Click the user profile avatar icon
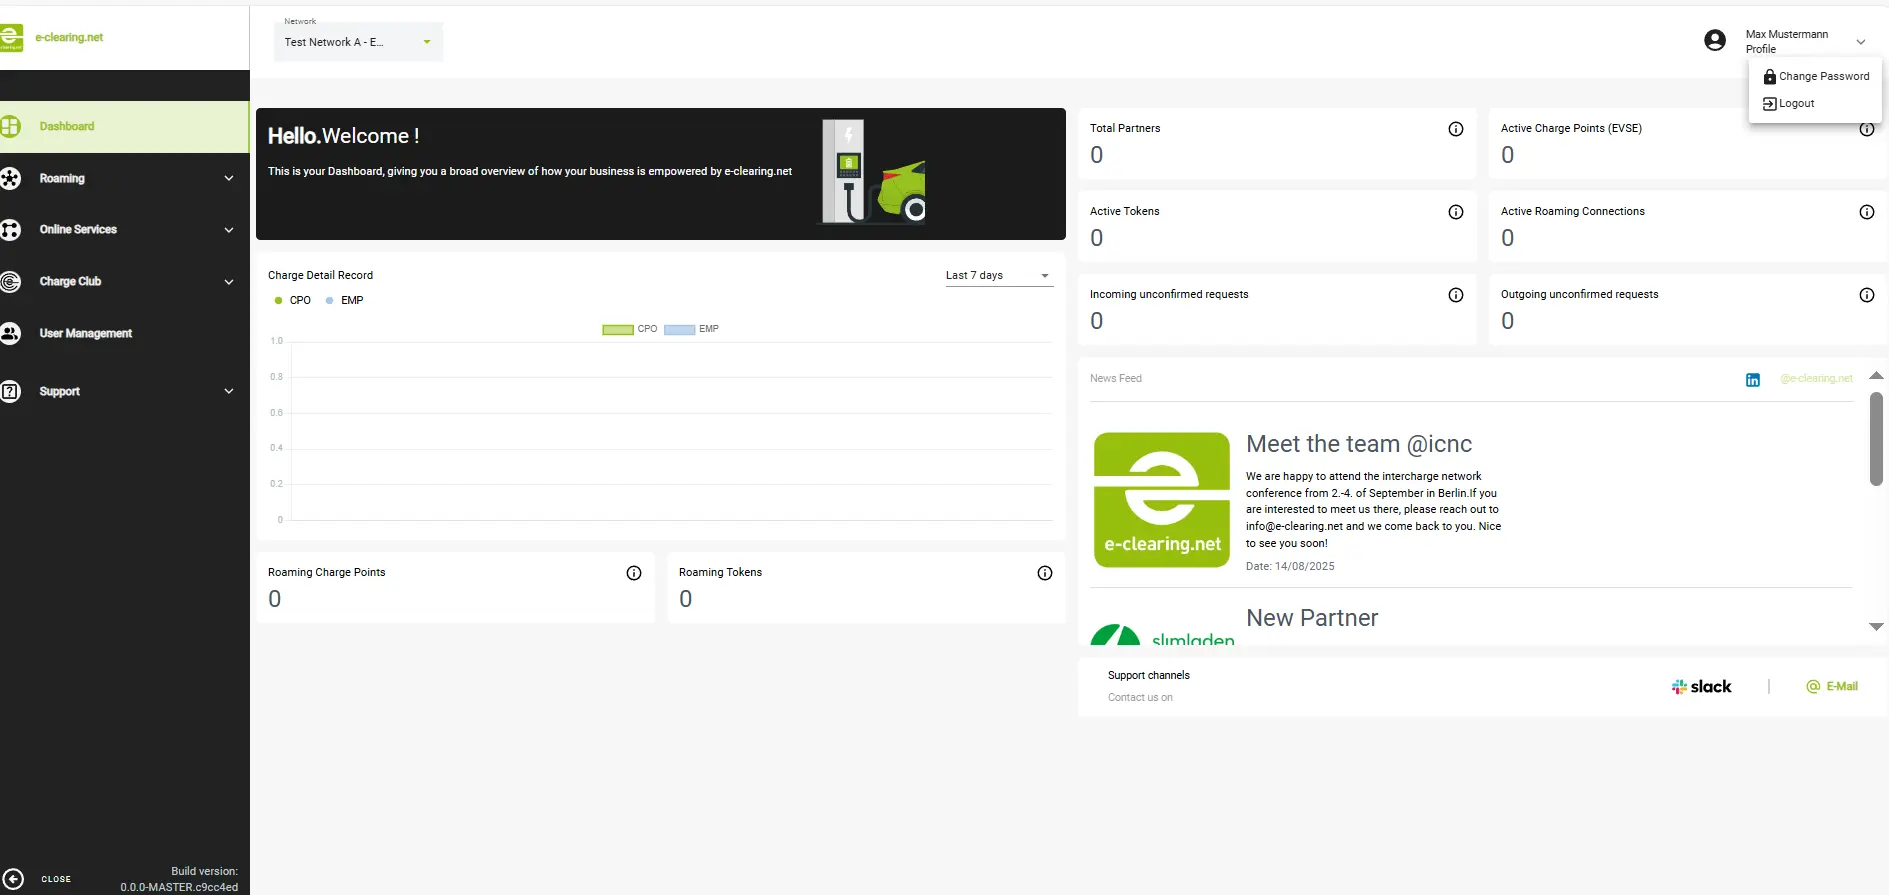 (1714, 41)
